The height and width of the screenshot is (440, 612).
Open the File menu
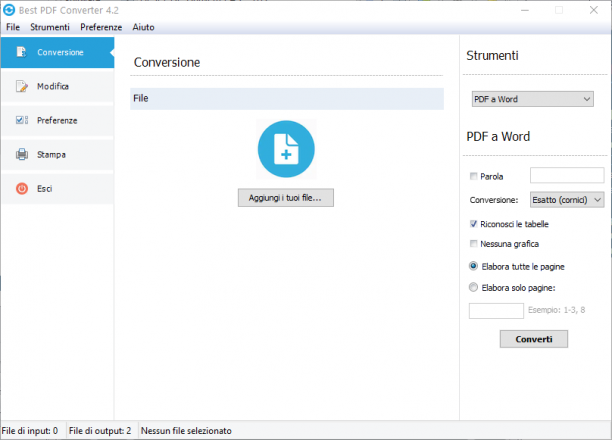click(13, 27)
